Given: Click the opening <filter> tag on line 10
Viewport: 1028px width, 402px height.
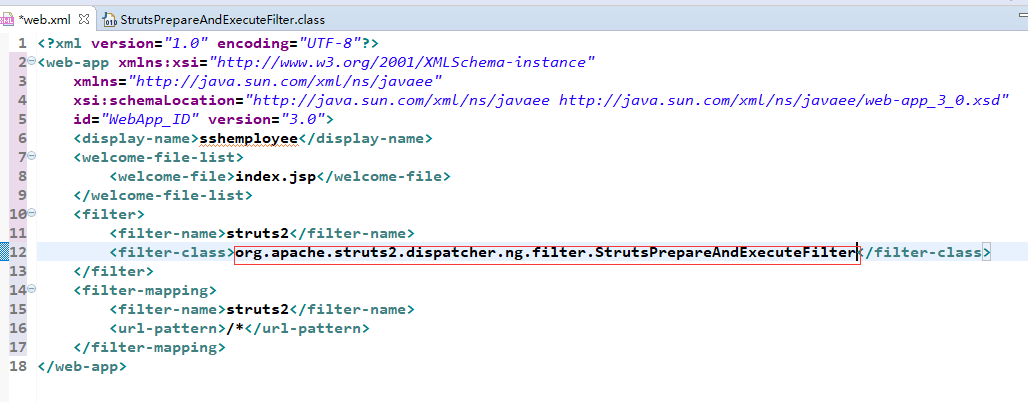Looking at the screenshot, I should [x=109, y=214].
